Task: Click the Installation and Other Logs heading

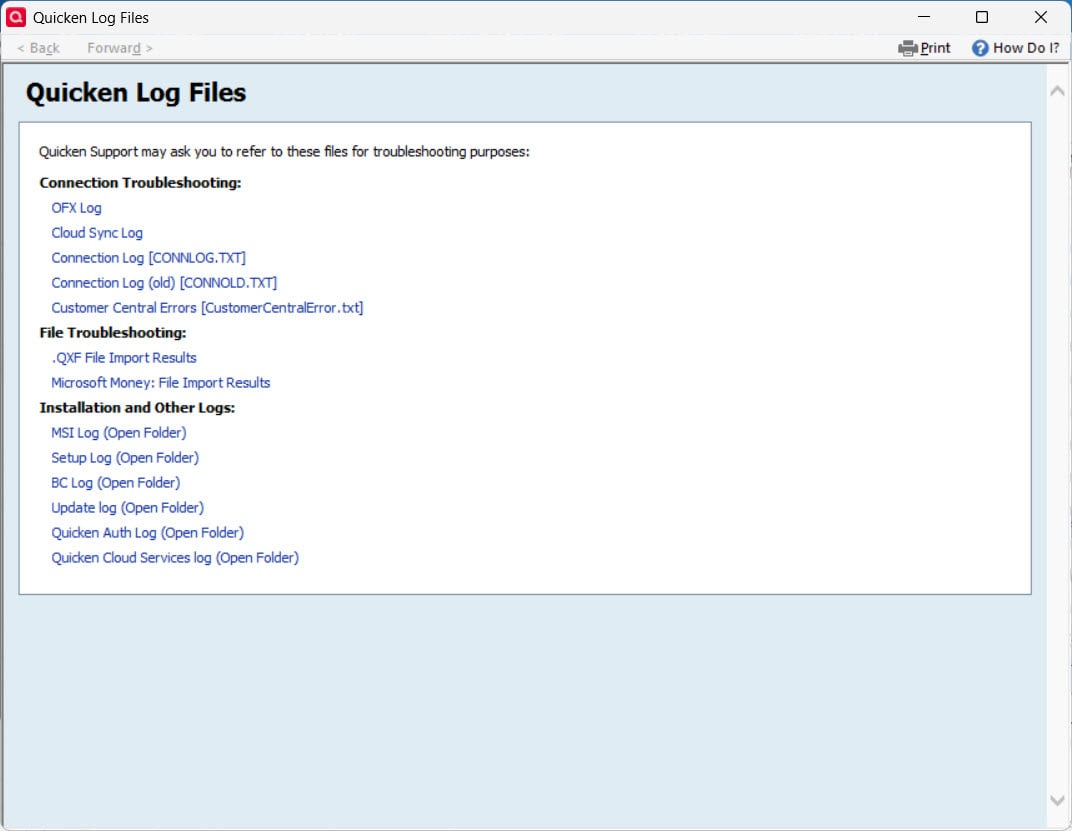Action: point(137,408)
